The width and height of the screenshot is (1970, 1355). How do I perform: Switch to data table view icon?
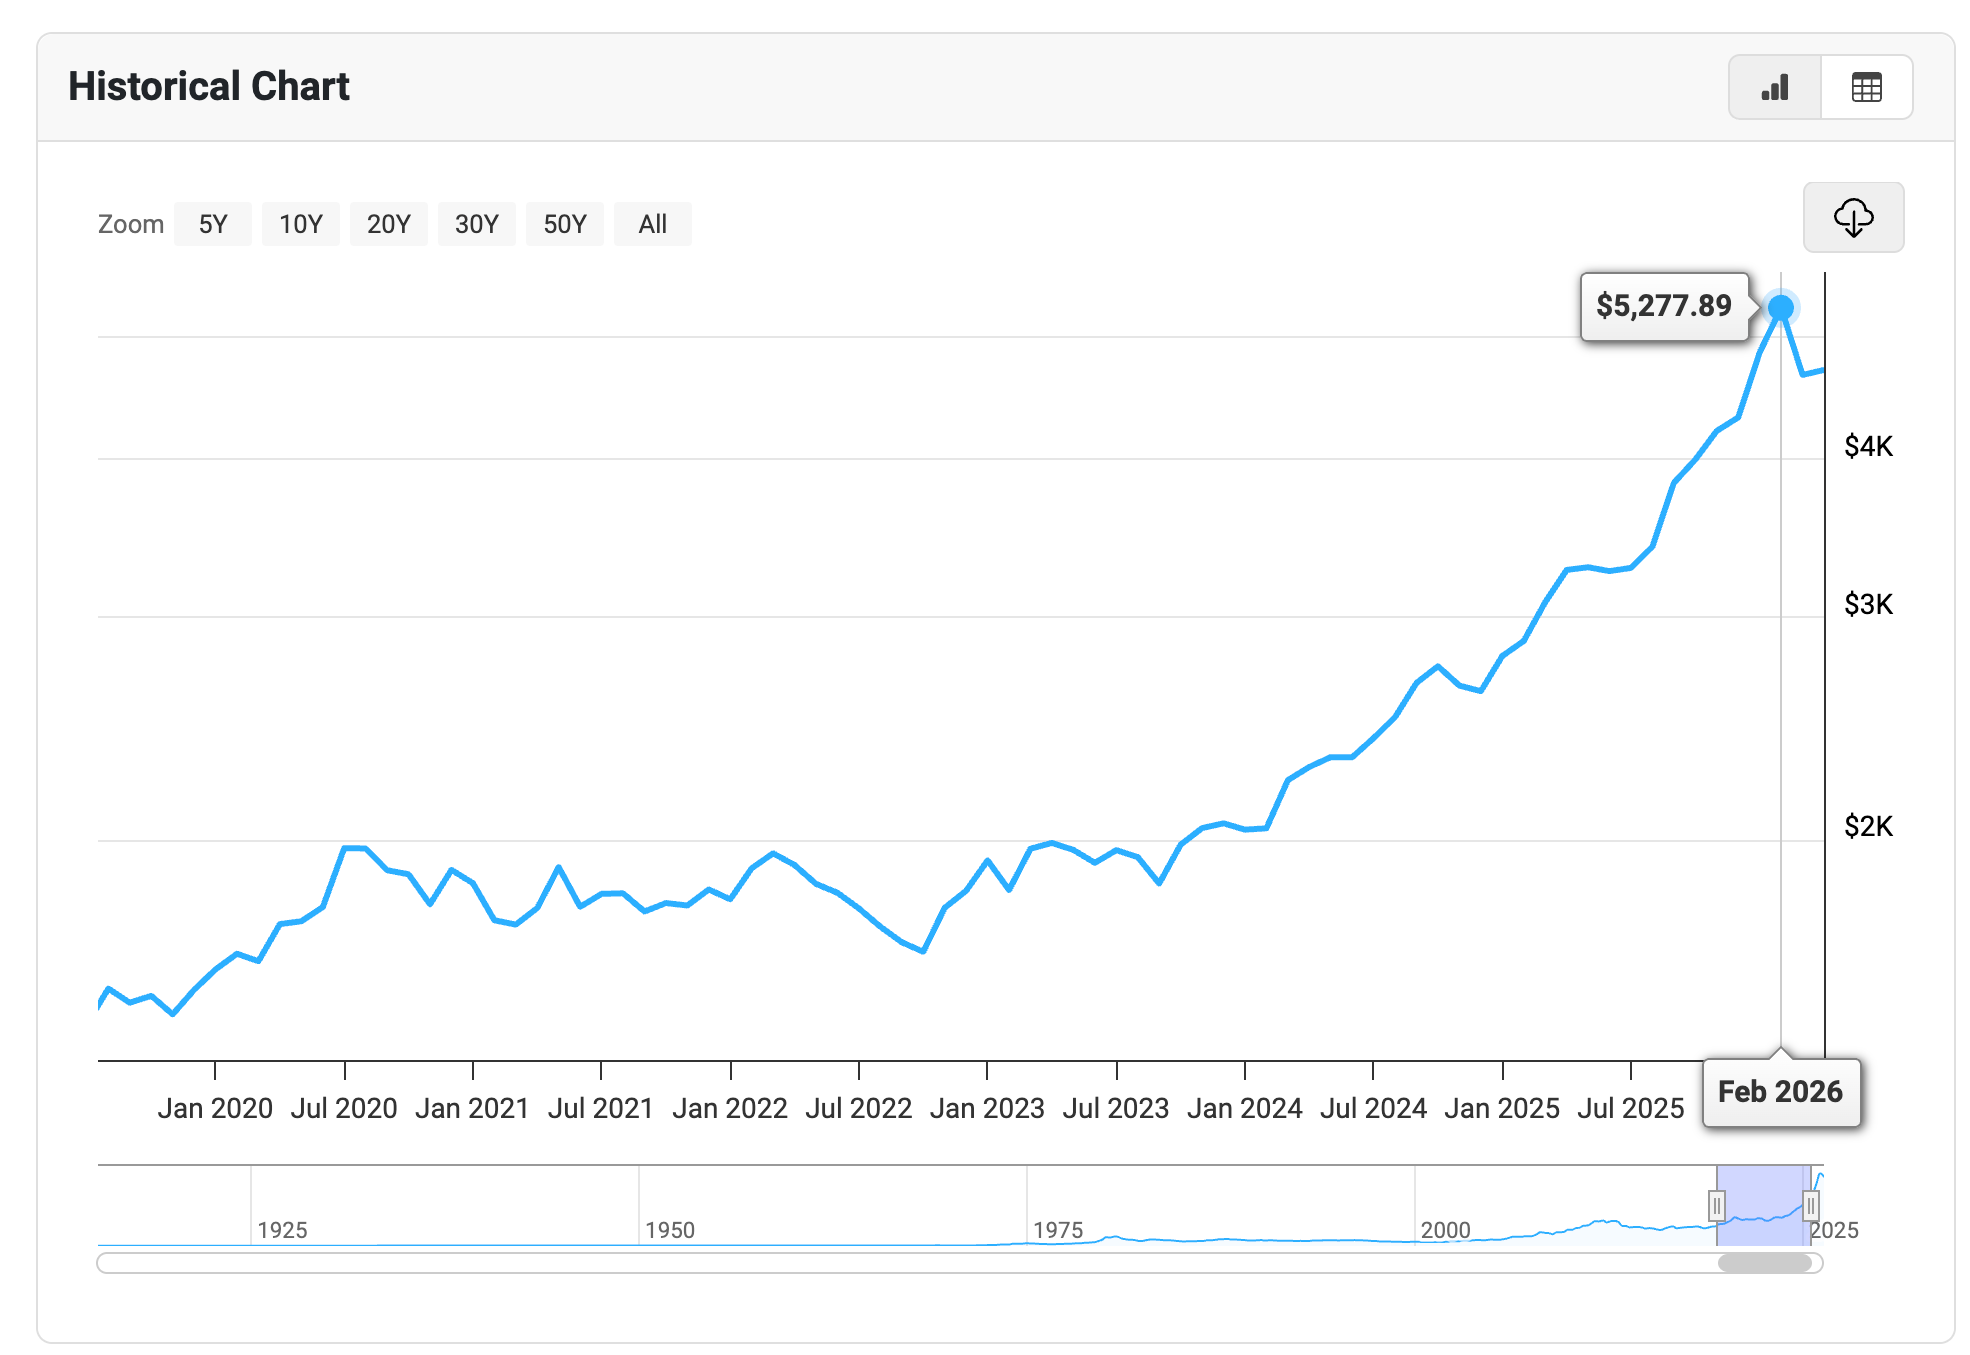point(1866,88)
